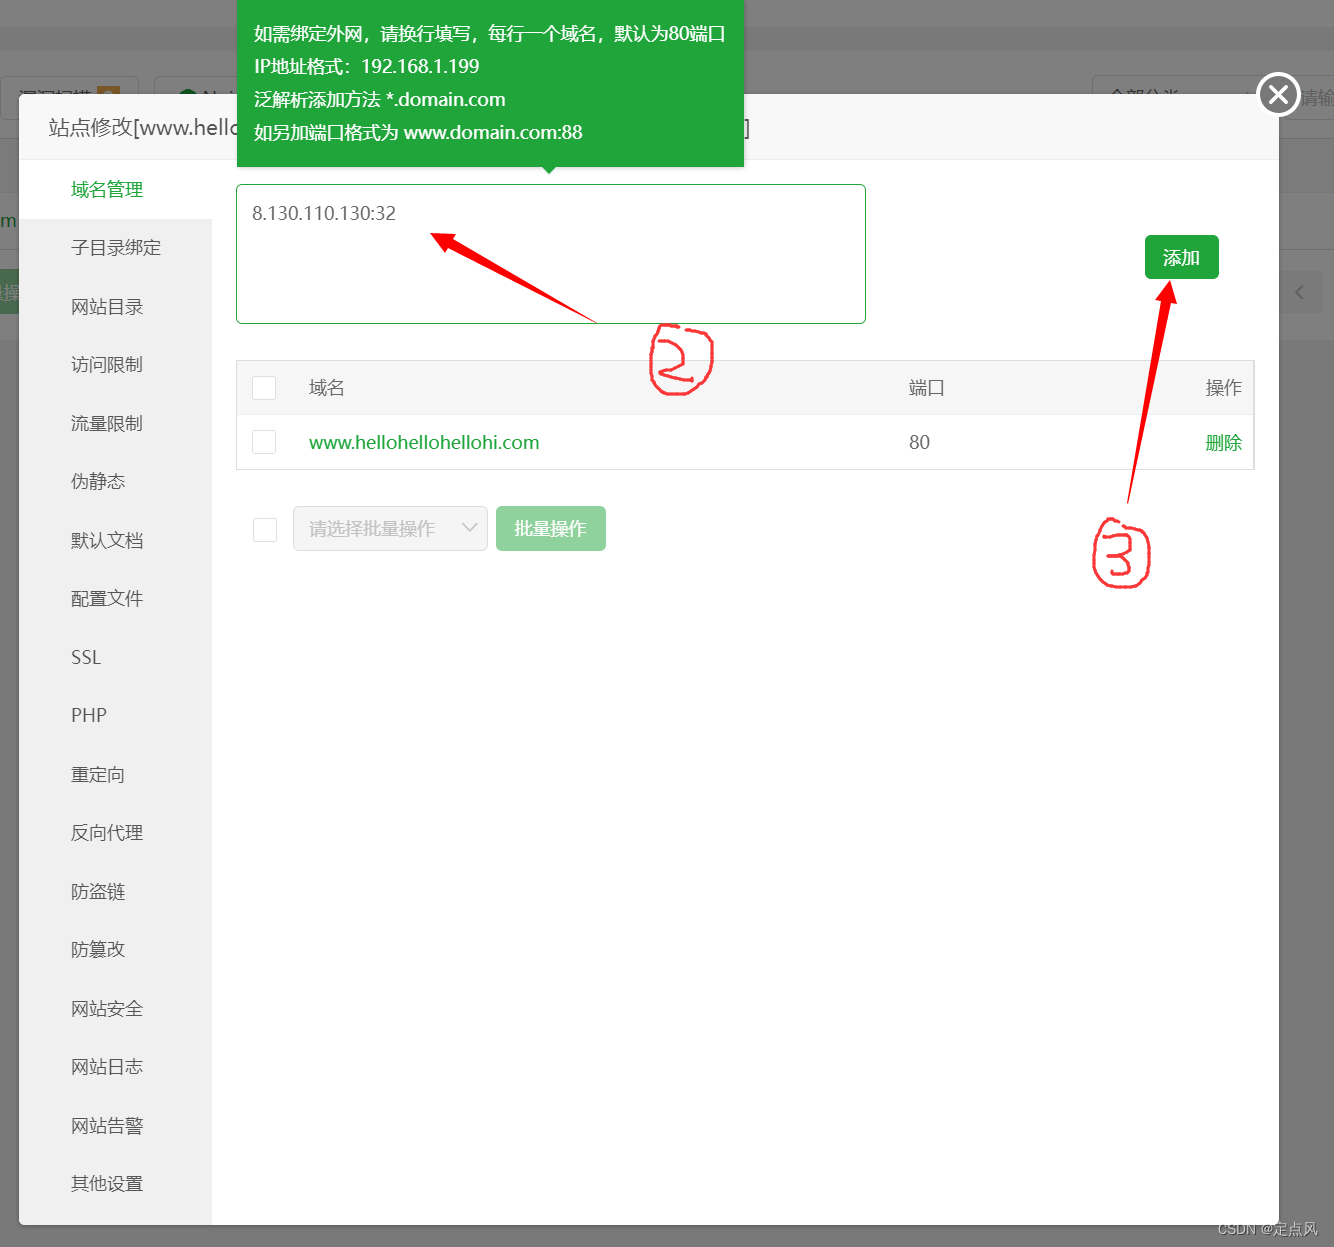
Task: Open the 访问限制 tab
Action: [x=107, y=365]
